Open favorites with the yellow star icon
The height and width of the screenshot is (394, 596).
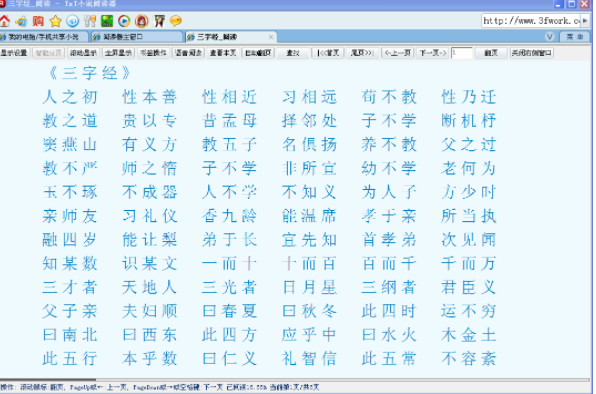(55, 21)
